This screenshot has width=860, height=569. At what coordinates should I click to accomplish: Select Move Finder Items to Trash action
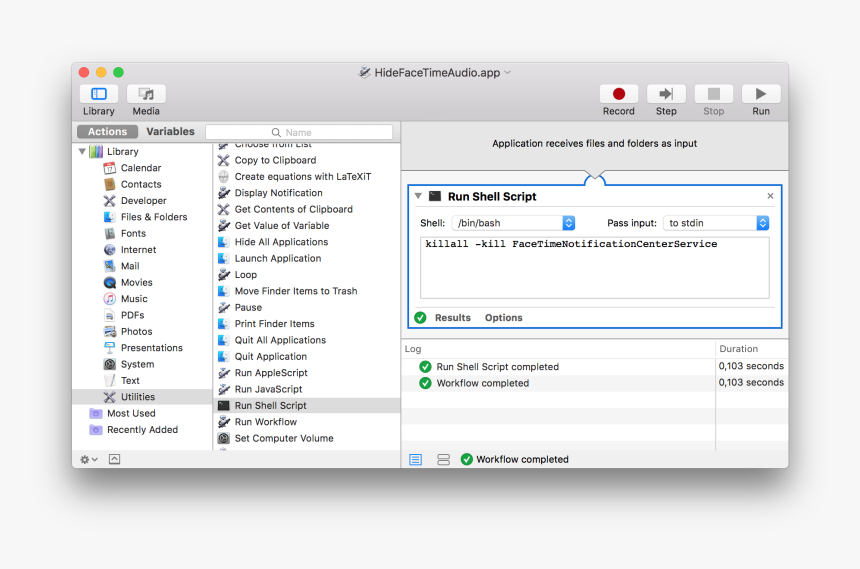pos(307,291)
